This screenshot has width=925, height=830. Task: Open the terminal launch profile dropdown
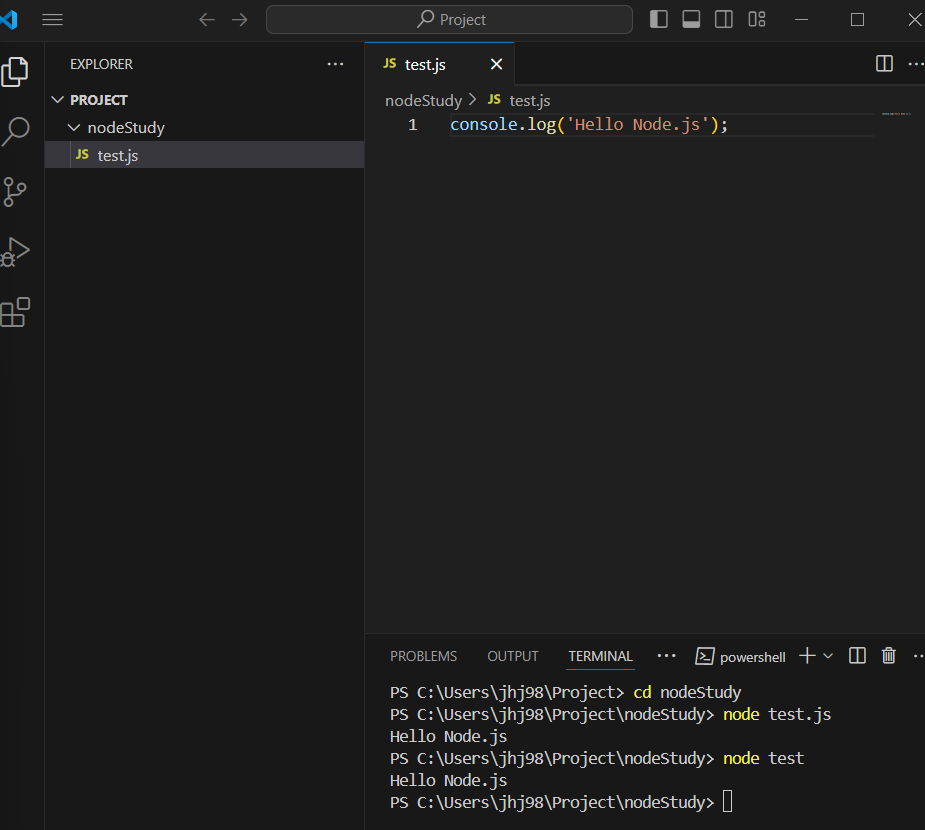(x=827, y=655)
